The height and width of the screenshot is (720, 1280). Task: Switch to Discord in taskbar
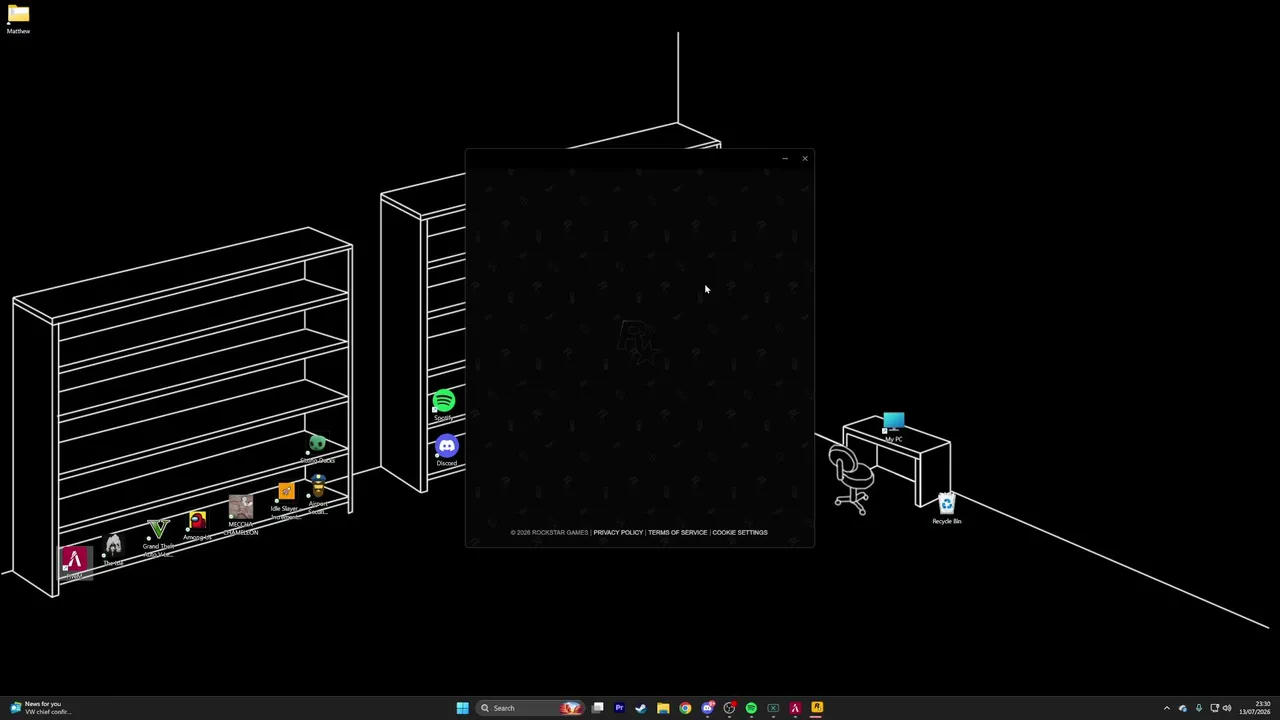707,708
